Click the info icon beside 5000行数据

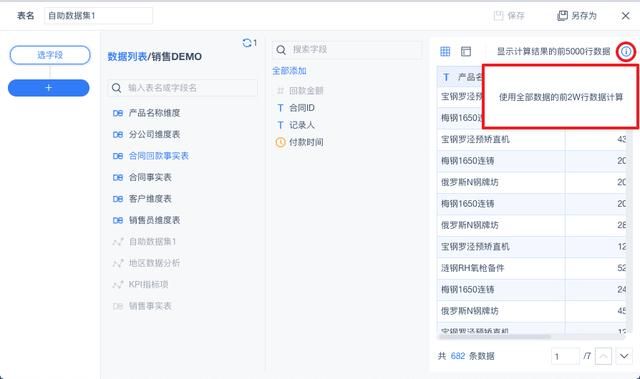click(626, 51)
